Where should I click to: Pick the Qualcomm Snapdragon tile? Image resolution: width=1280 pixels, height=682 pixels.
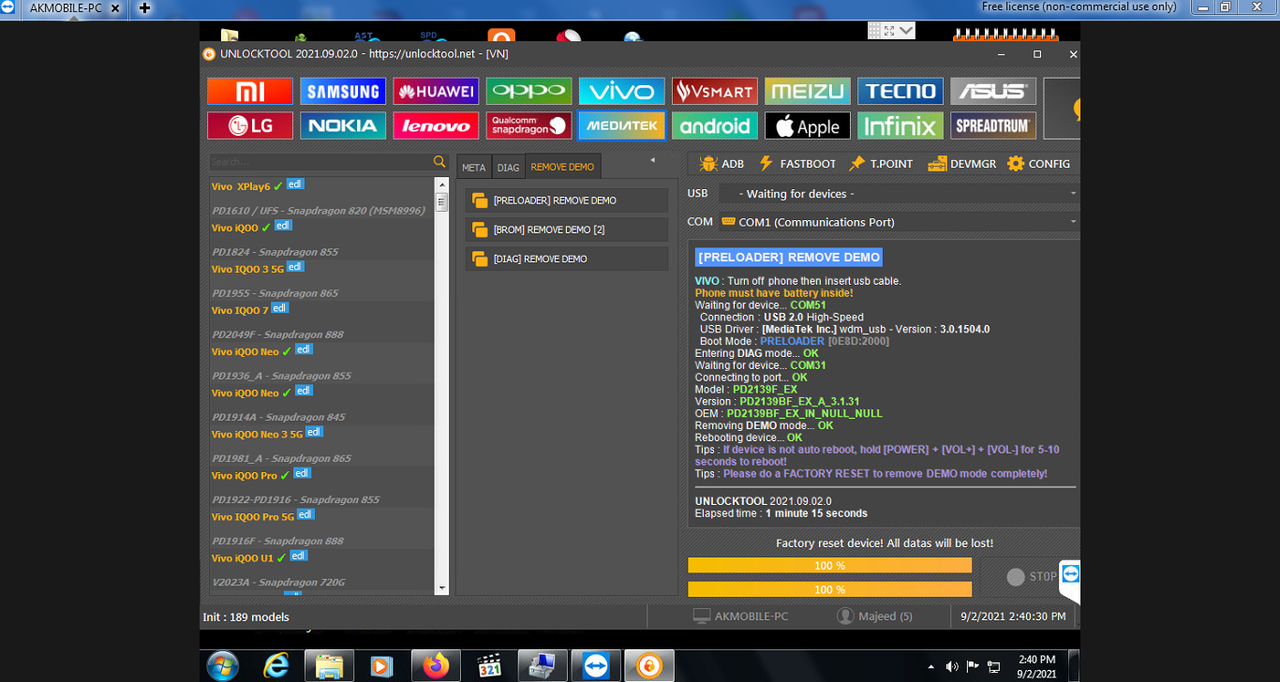coord(529,126)
